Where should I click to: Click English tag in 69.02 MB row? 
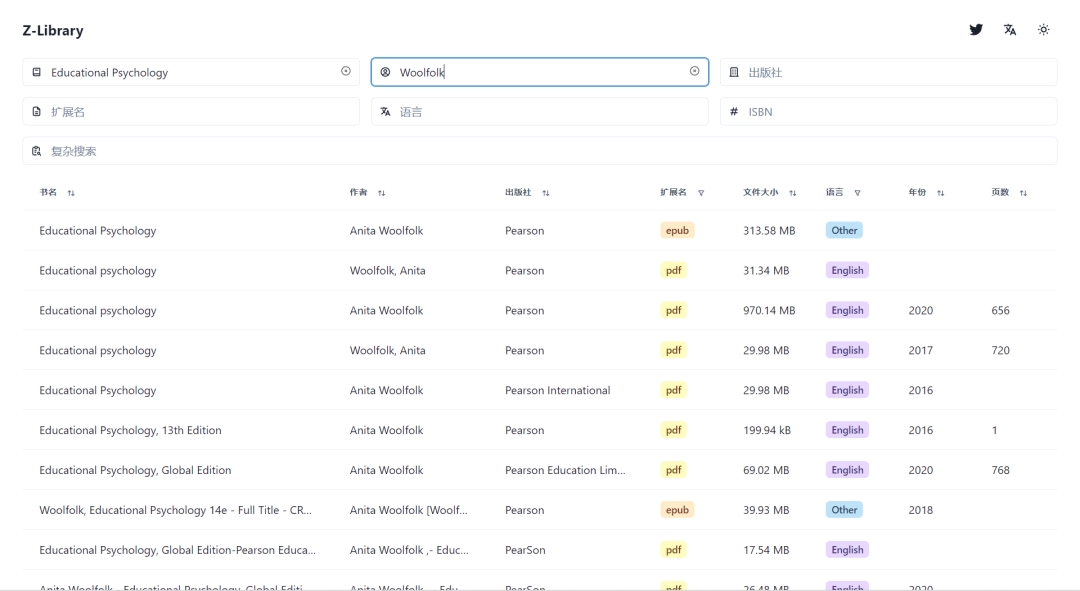click(847, 470)
